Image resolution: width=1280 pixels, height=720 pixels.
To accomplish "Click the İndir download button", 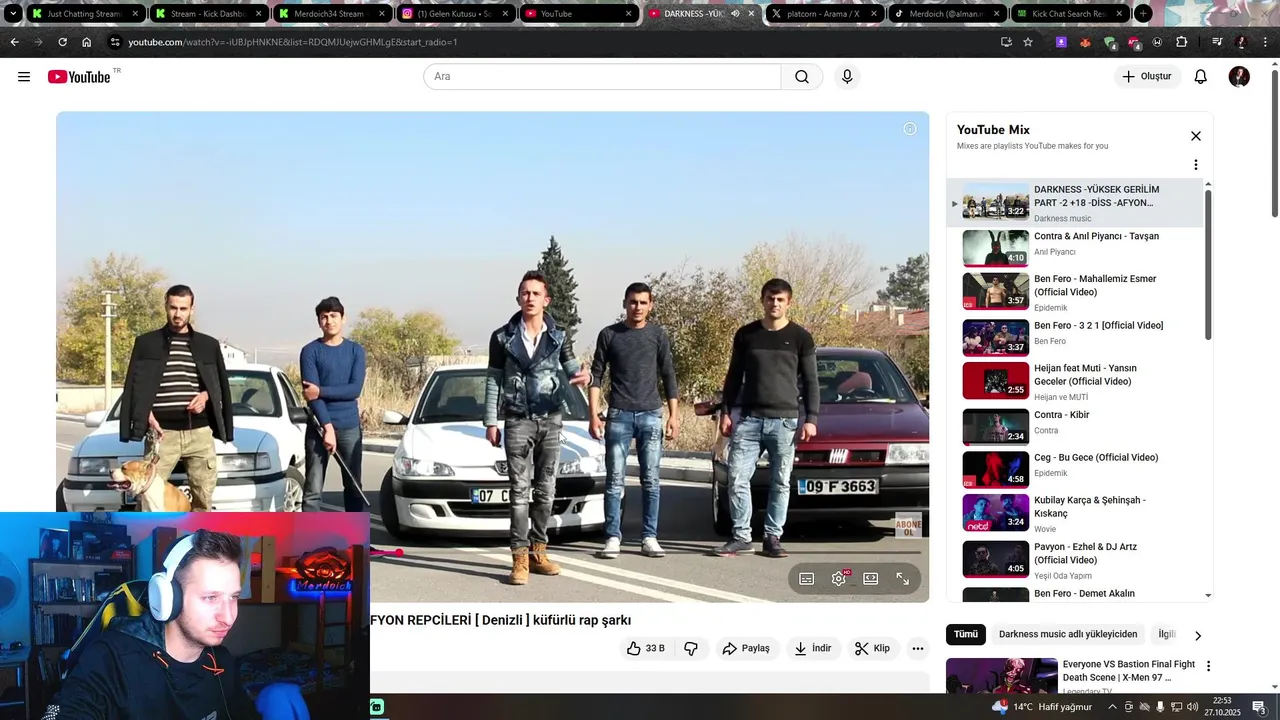I will tap(813, 648).
